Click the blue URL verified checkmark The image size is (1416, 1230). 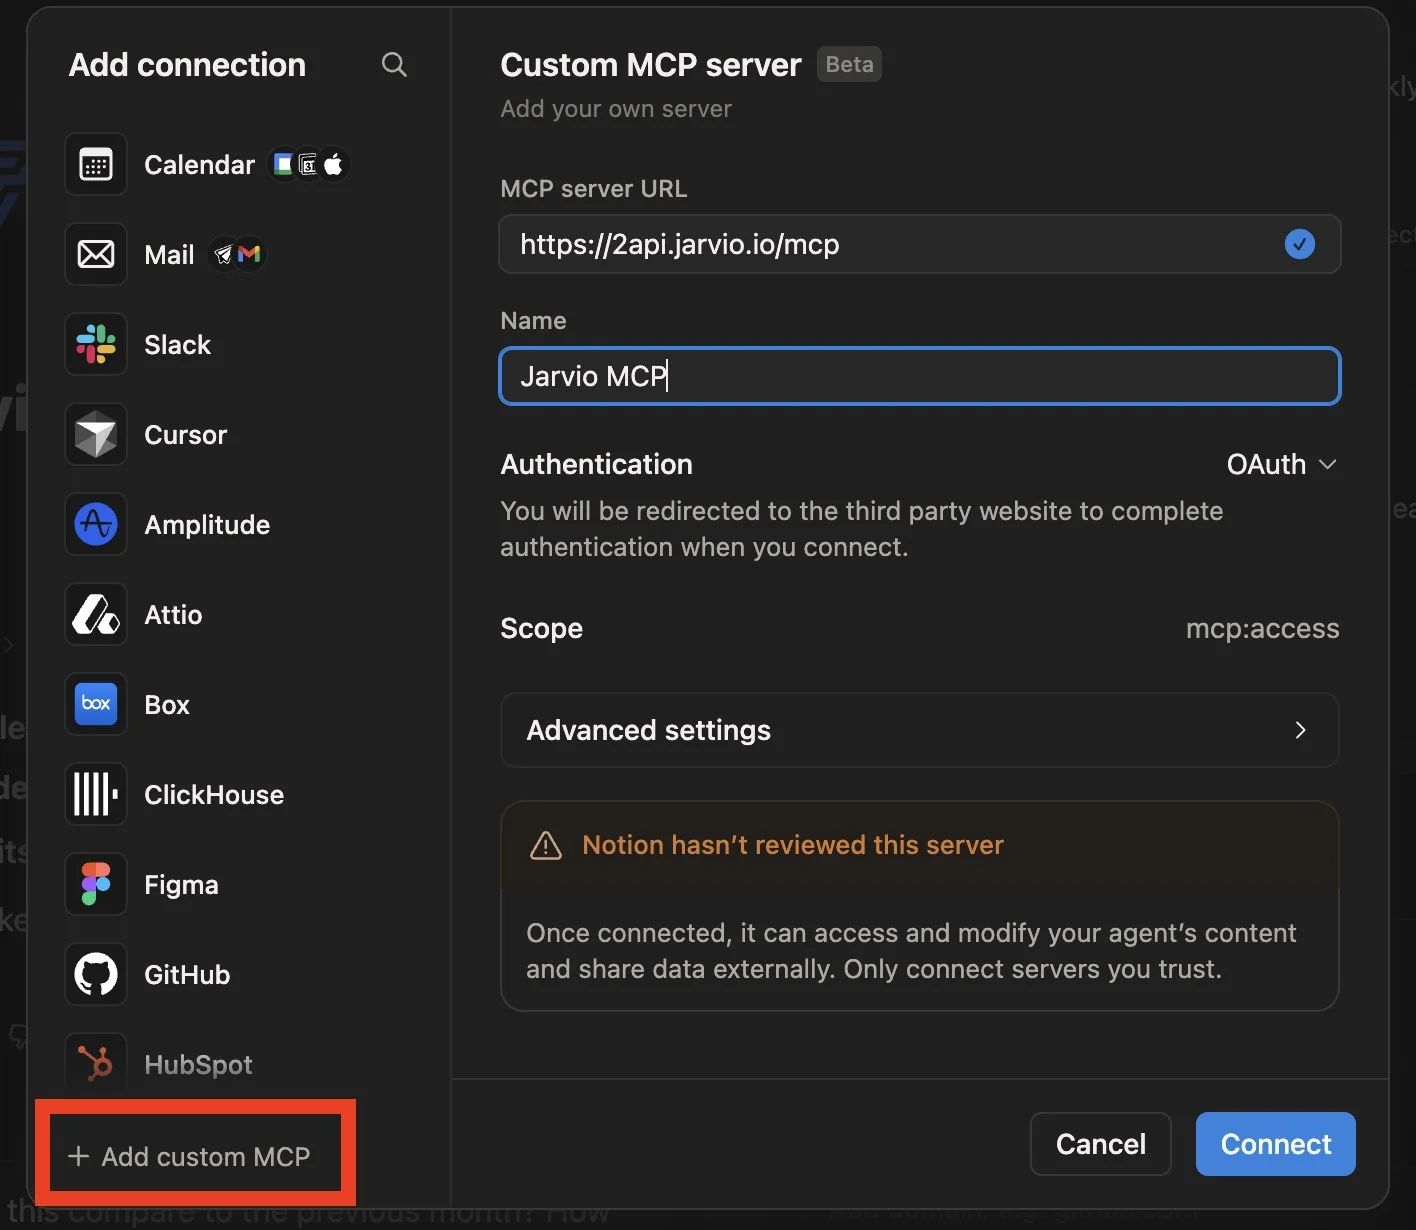pos(1299,244)
